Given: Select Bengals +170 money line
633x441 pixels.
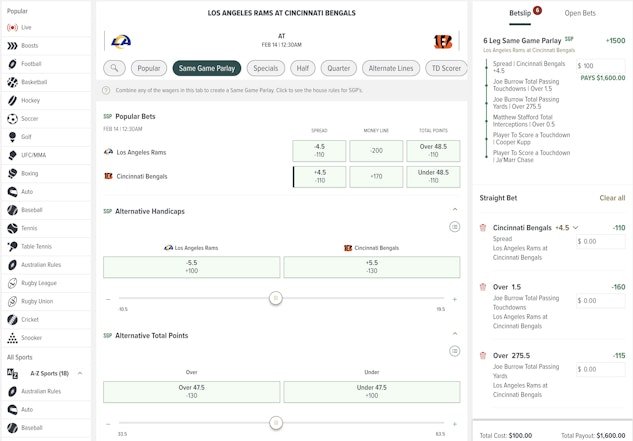Looking at the screenshot, I should [376, 176].
